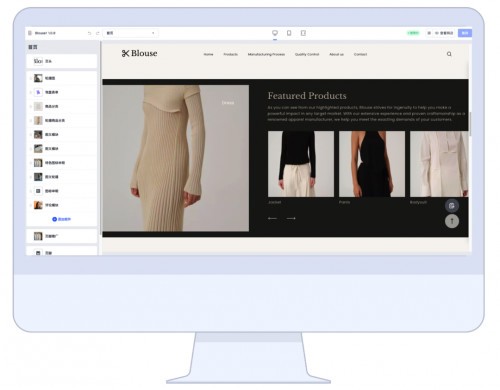500x390 pixels.
Task: Open the search magnifier on Blouse site
Action: (x=449, y=54)
